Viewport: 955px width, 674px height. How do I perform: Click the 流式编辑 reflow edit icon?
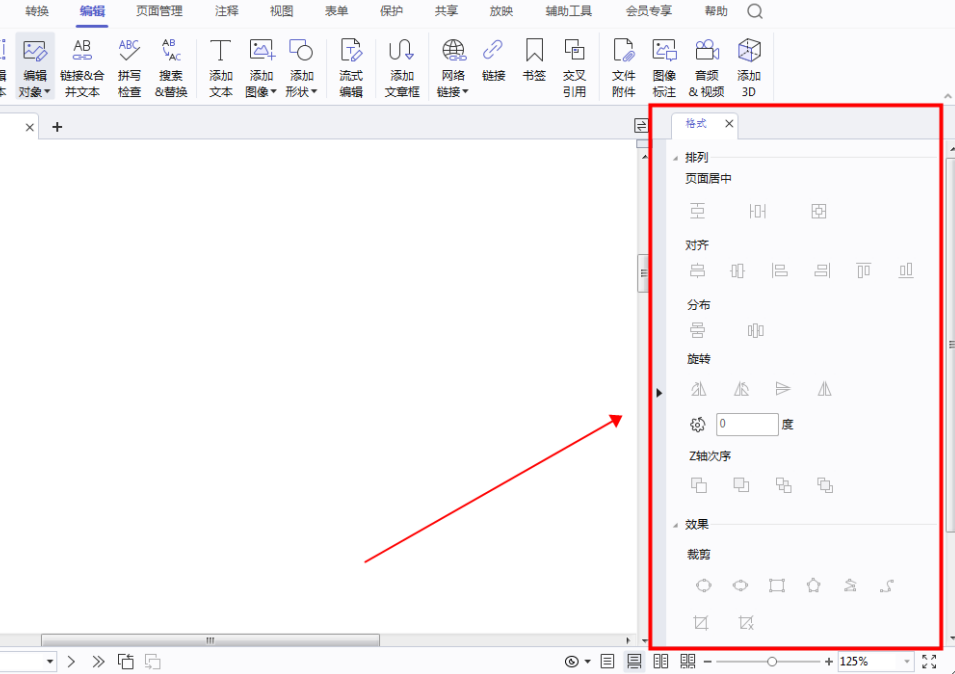(x=351, y=68)
